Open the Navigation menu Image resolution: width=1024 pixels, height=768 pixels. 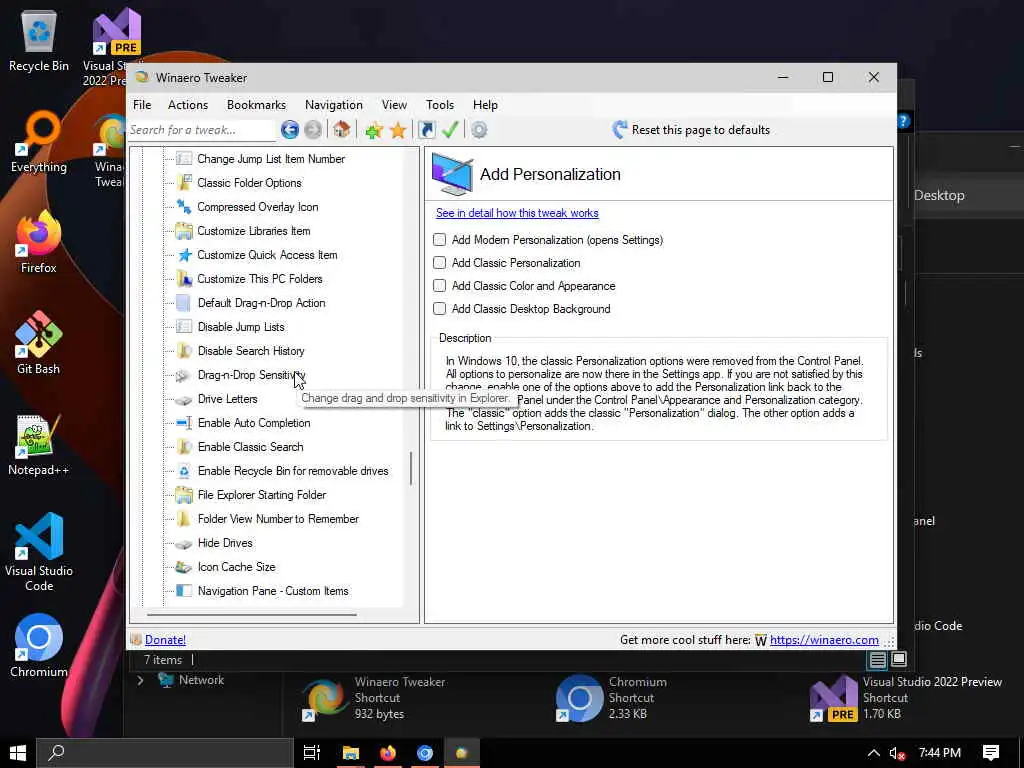point(334,104)
